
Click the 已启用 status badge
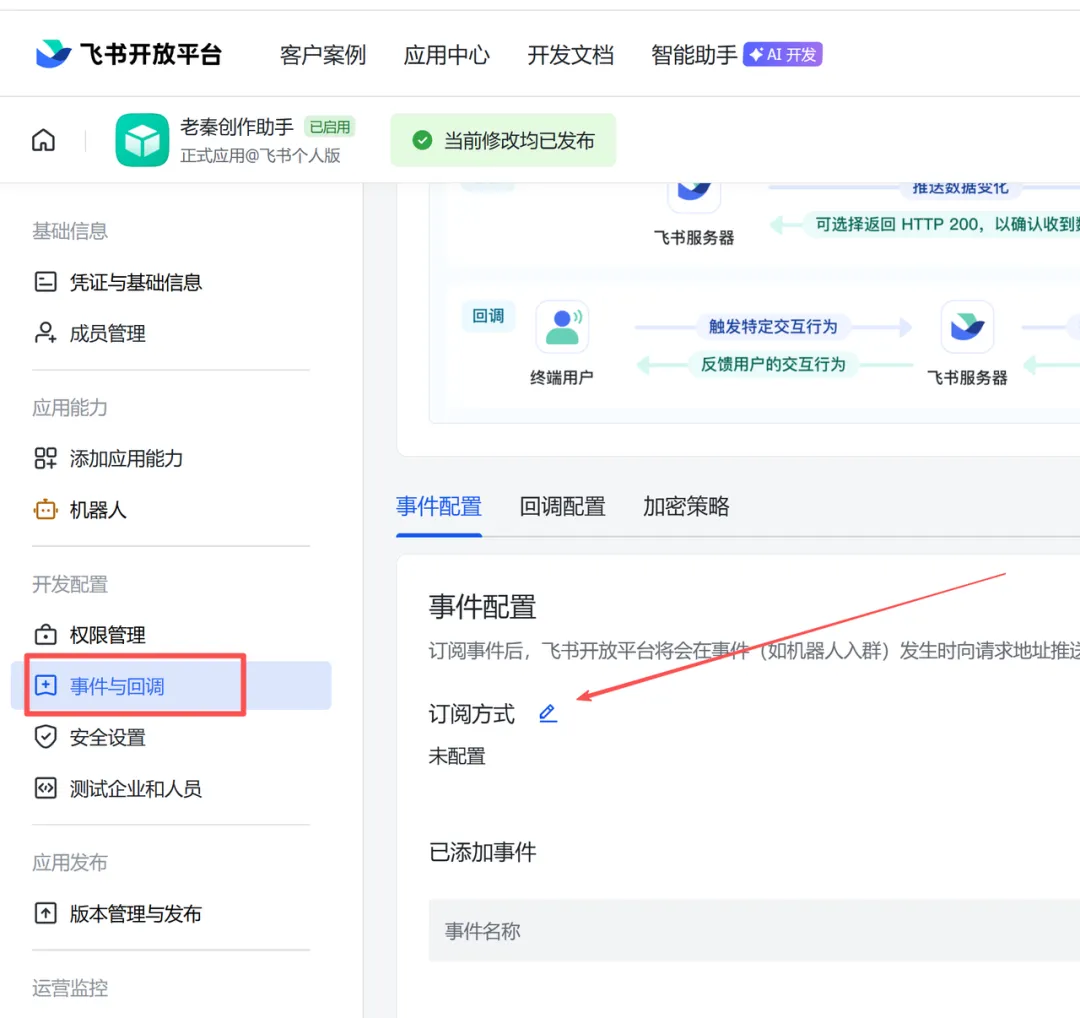point(329,127)
